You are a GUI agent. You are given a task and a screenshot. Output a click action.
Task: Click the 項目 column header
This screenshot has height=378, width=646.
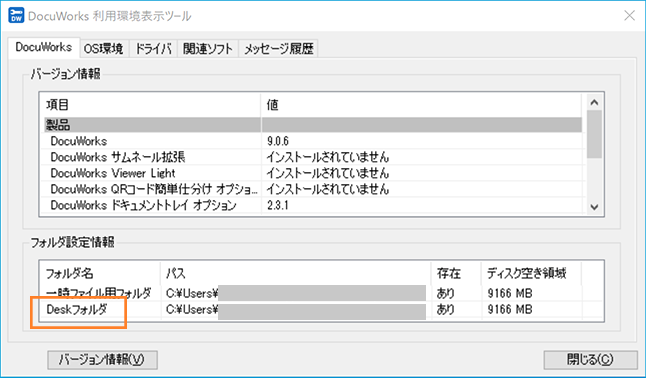click(151, 105)
